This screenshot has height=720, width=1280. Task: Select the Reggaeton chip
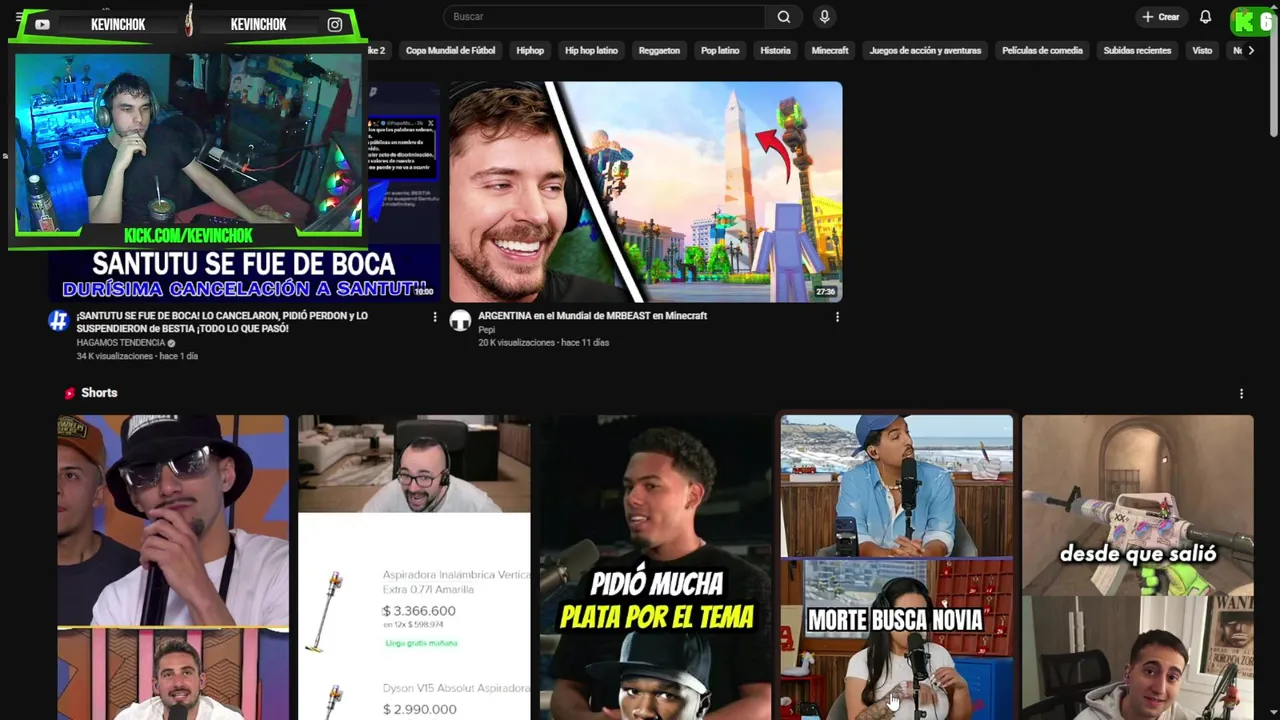(x=659, y=51)
